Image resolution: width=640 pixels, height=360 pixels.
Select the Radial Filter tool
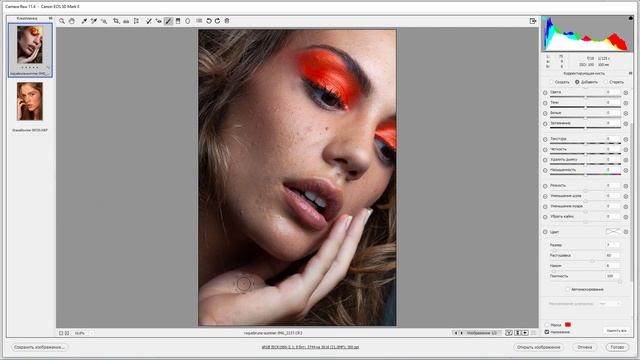pyautogui.click(x=188, y=21)
